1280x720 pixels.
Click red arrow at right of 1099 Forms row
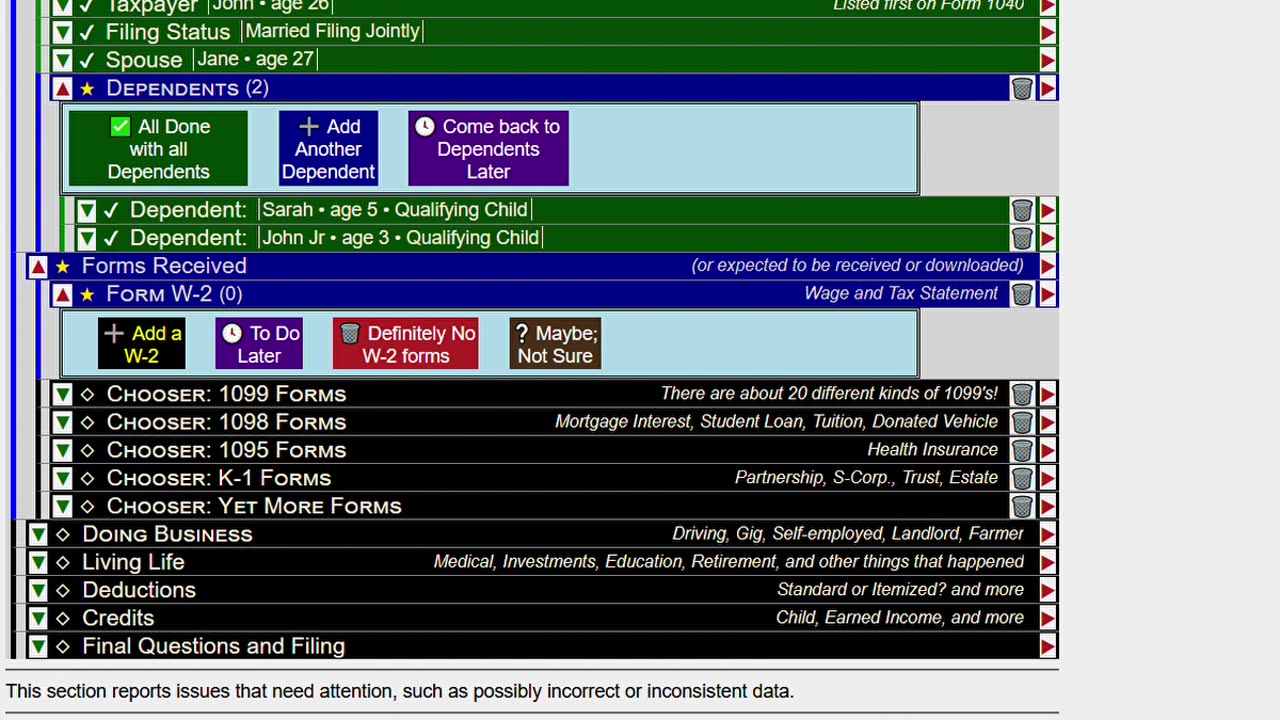(1047, 394)
